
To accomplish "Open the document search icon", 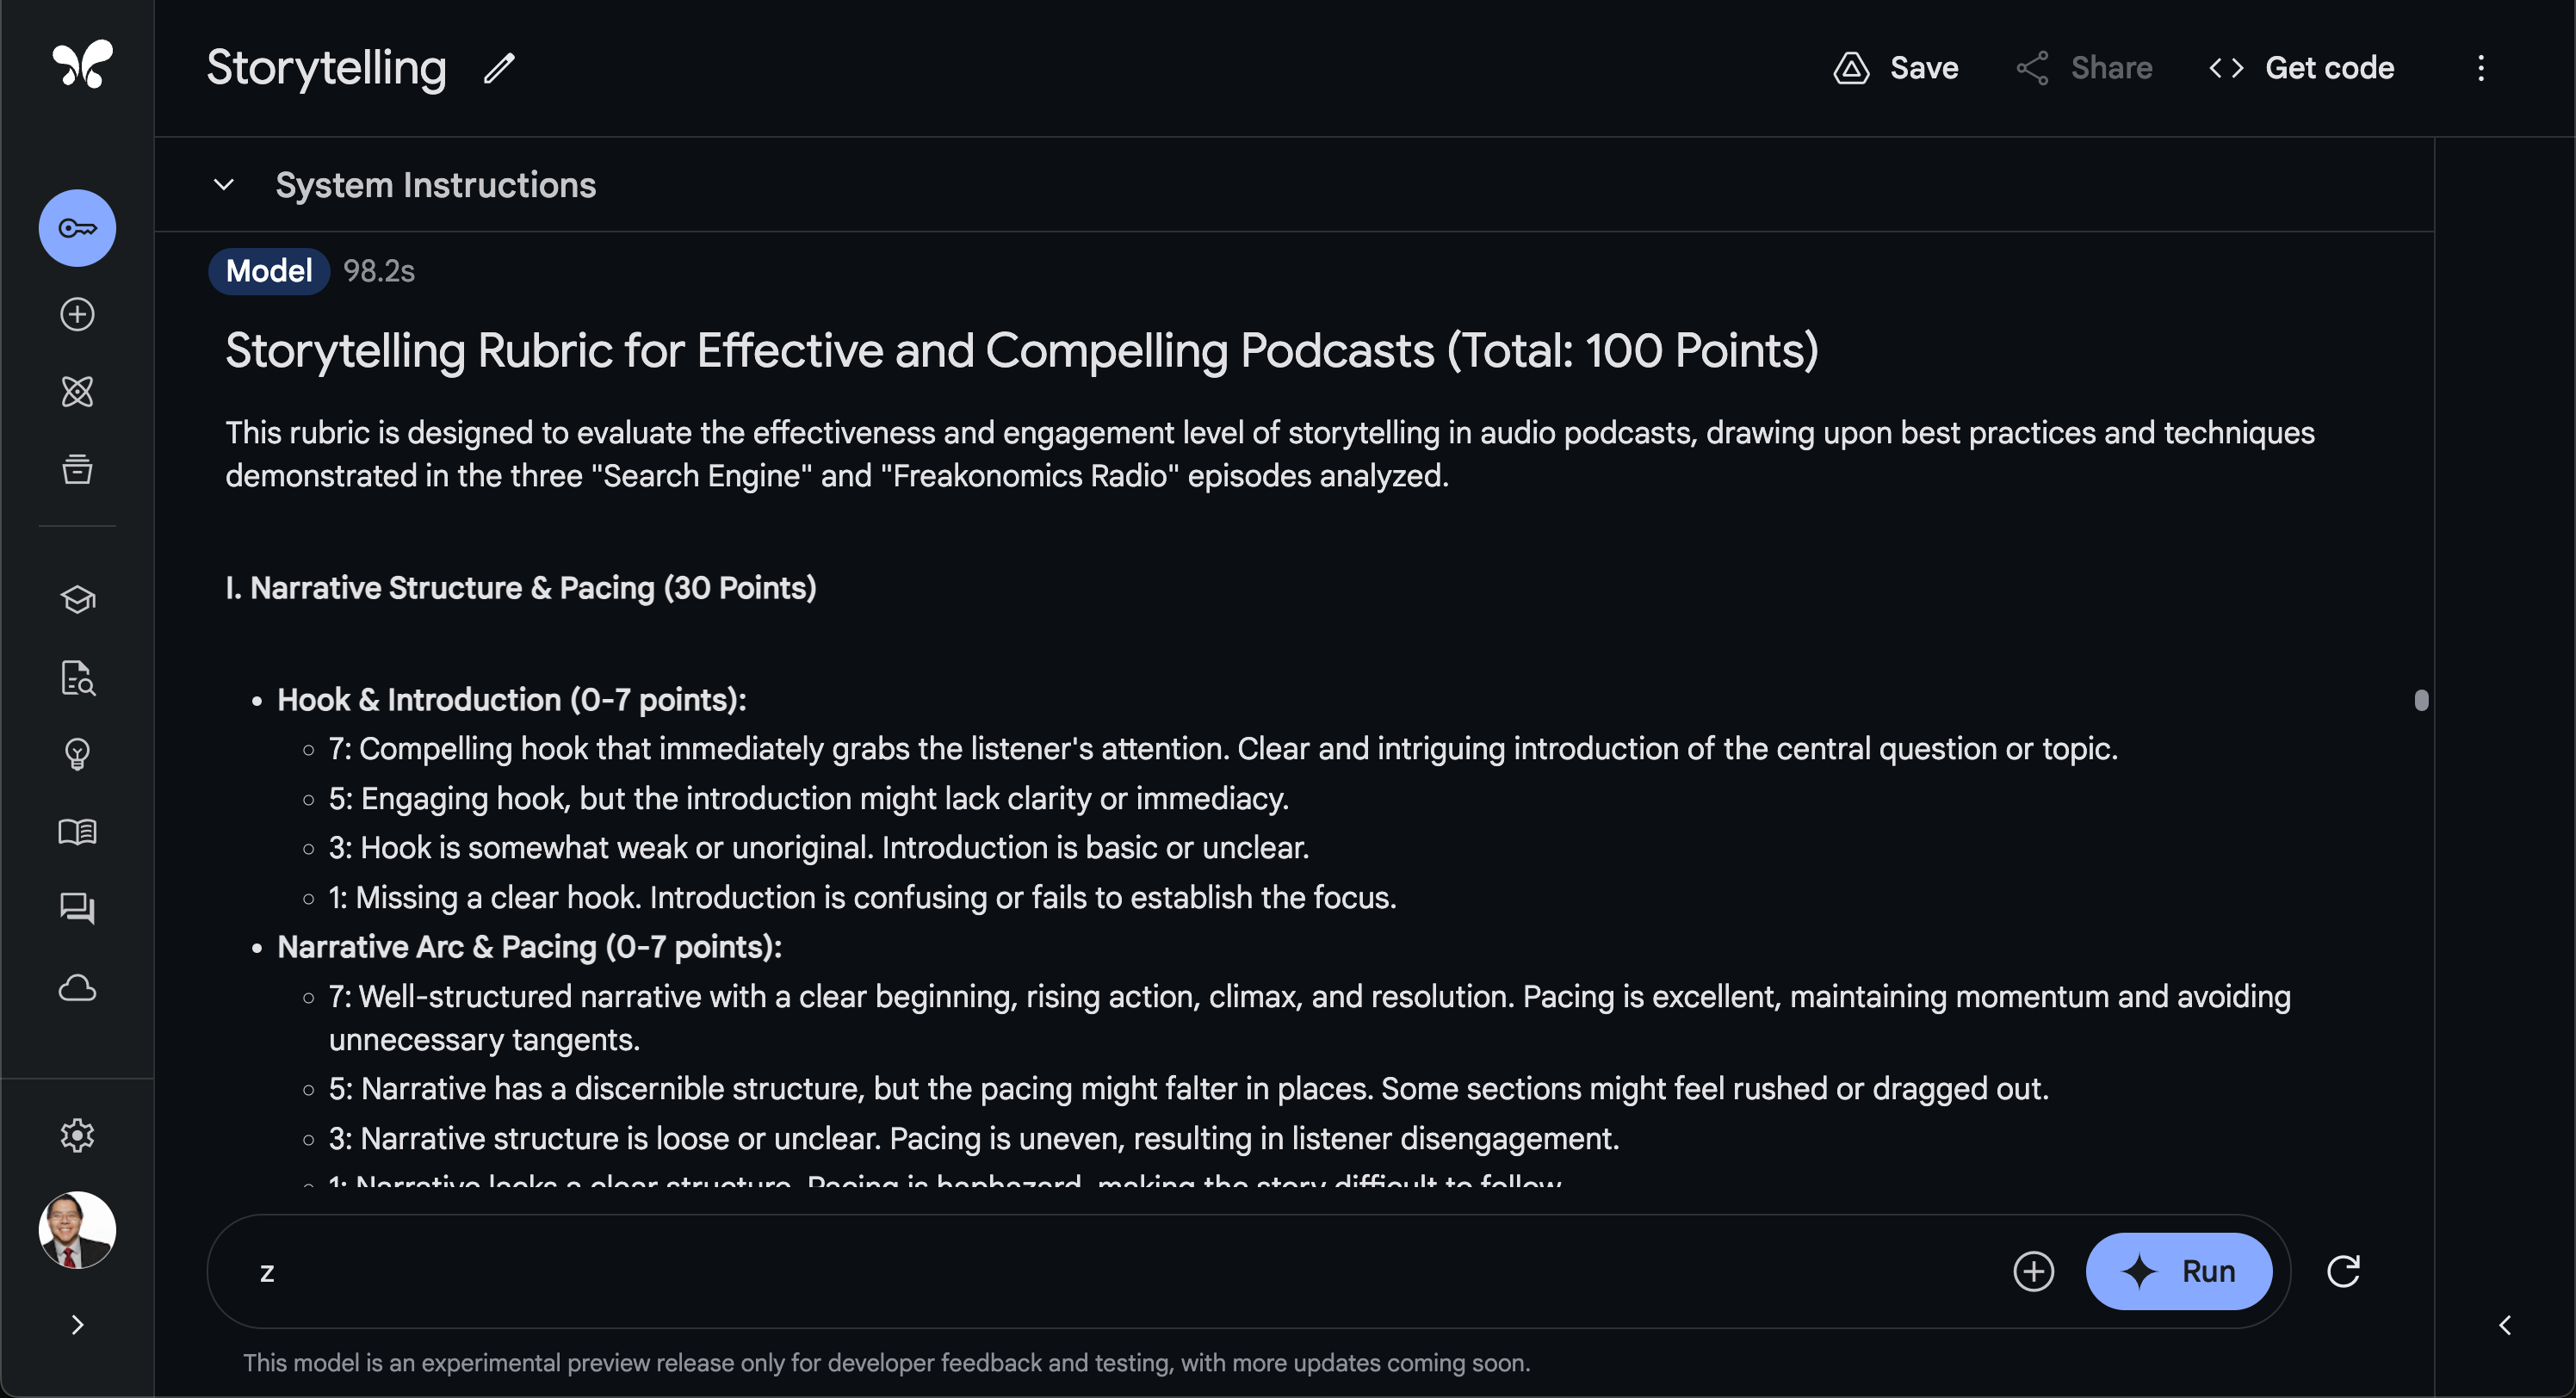I will pos(77,677).
